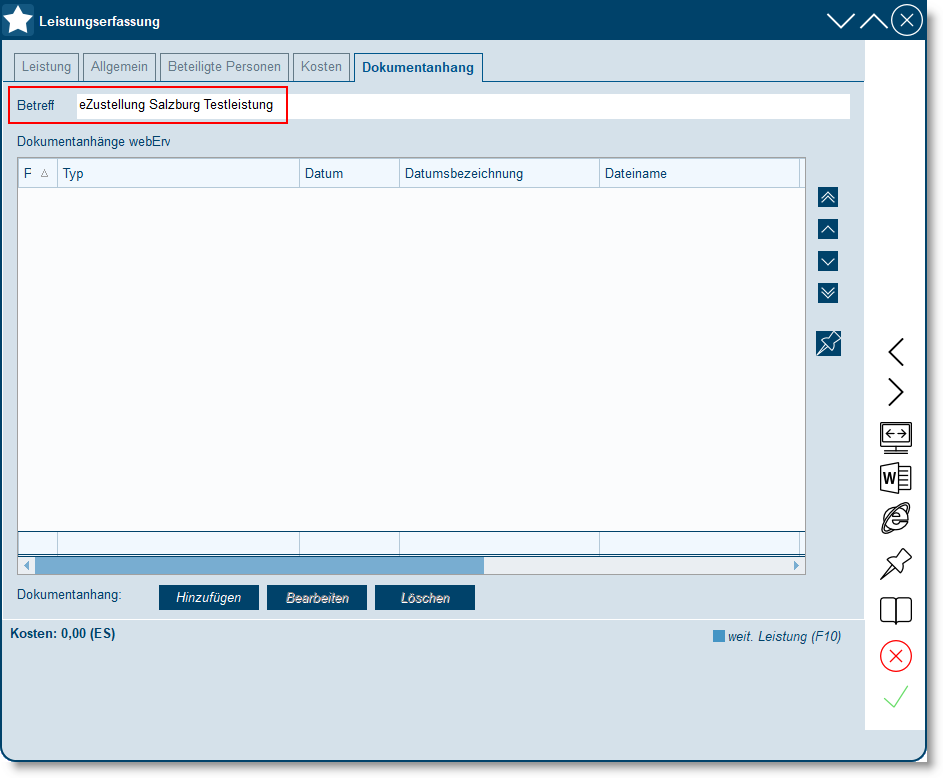Open the Kosten tab

(x=321, y=67)
